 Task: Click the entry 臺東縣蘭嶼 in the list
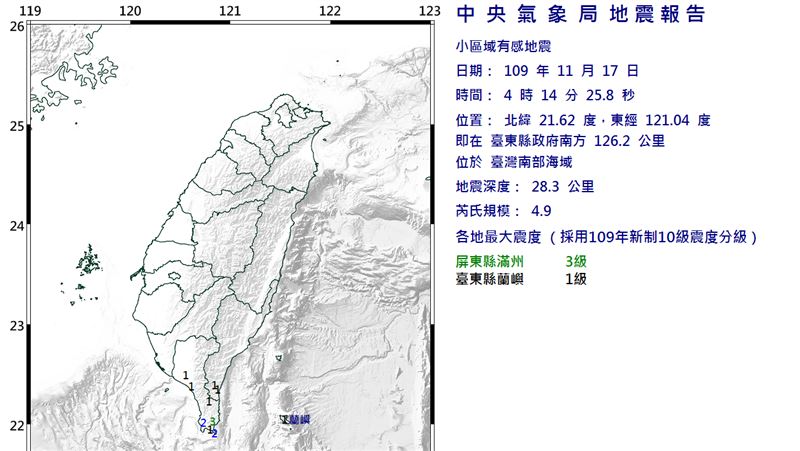coord(489,279)
